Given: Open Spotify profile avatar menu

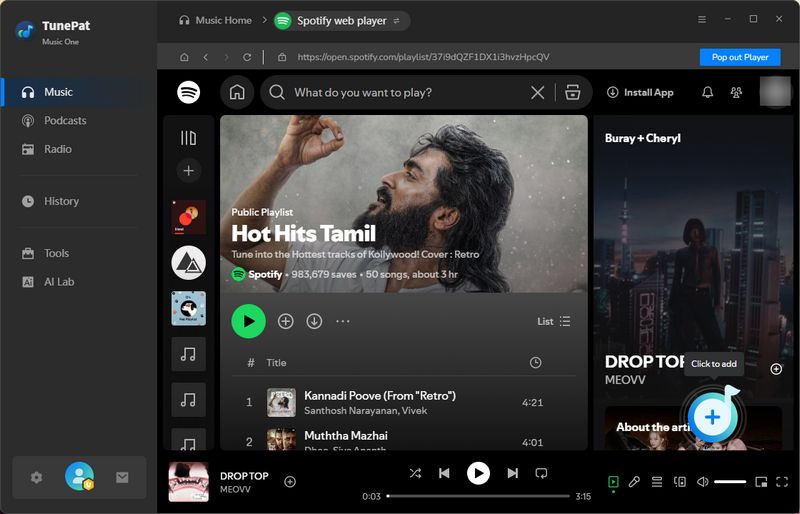Looking at the screenshot, I should [775, 92].
